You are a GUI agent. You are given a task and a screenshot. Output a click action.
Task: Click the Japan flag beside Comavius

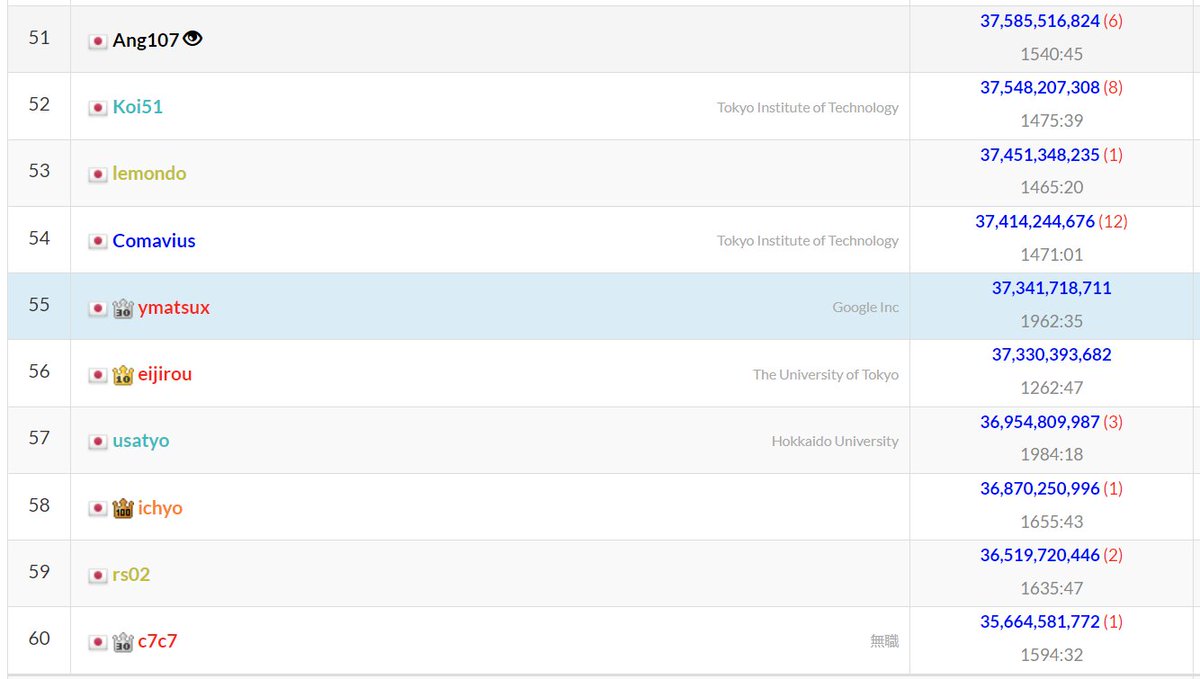click(98, 242)
